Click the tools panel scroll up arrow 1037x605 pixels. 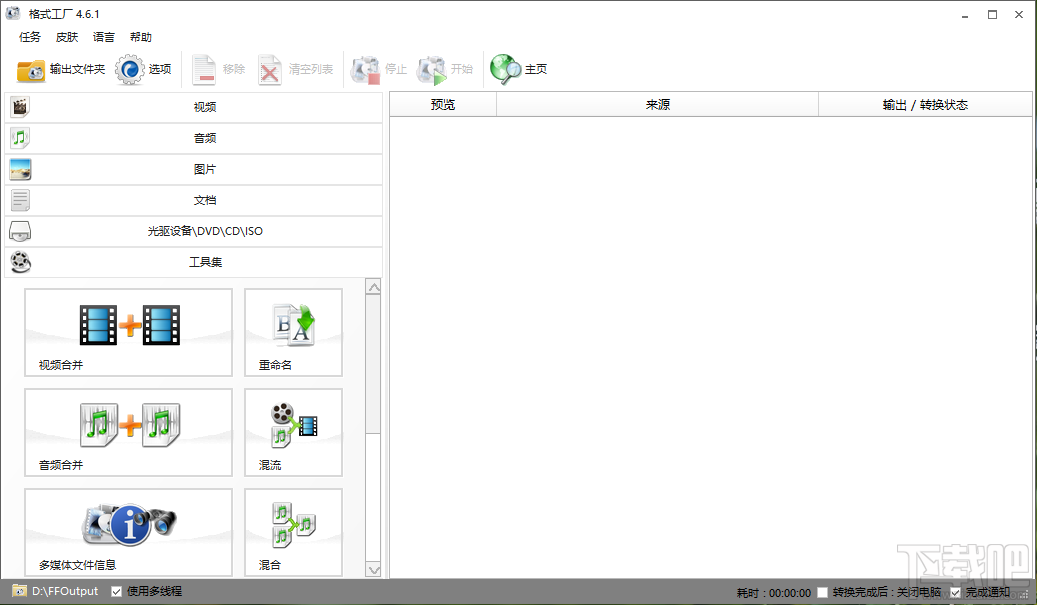click(x=374, y=287)
